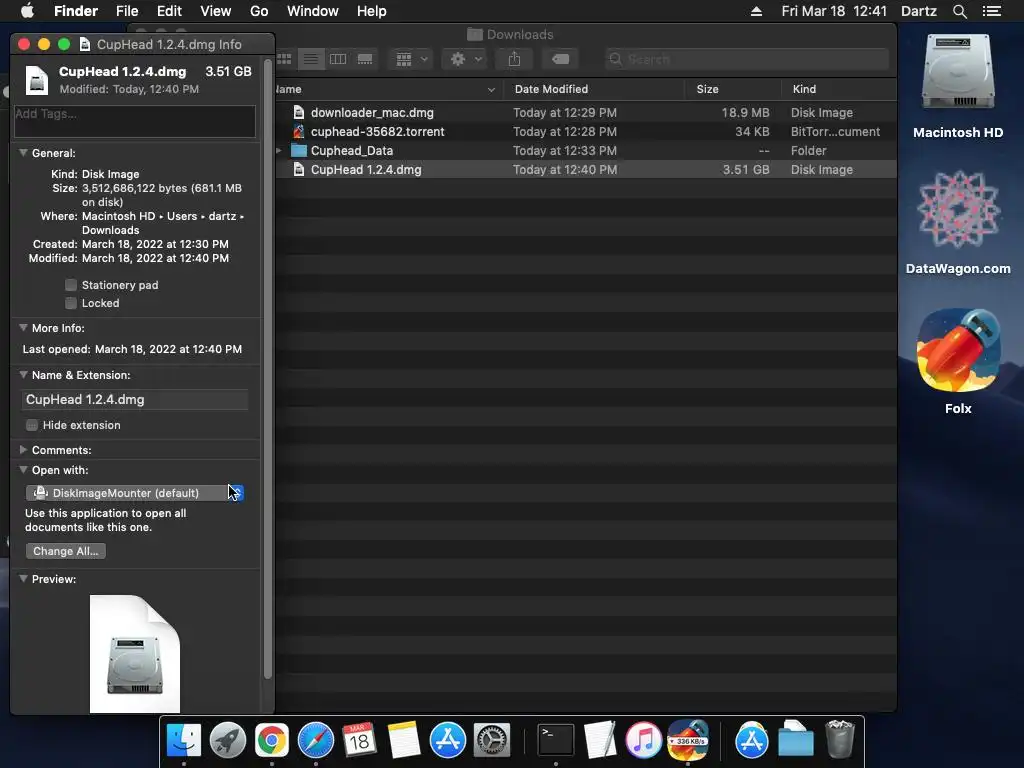Image resolution: width=1024 pixels, height=768 pixels.
Task: Open Calendar icon showing 18
Action: [359, 741]
